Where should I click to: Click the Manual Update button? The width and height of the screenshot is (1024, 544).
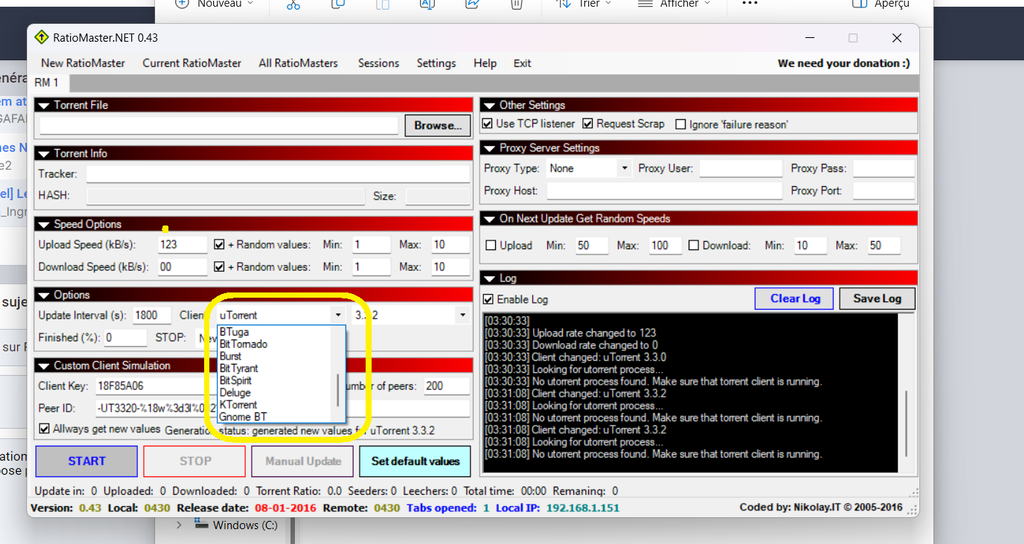click(302, 461)
